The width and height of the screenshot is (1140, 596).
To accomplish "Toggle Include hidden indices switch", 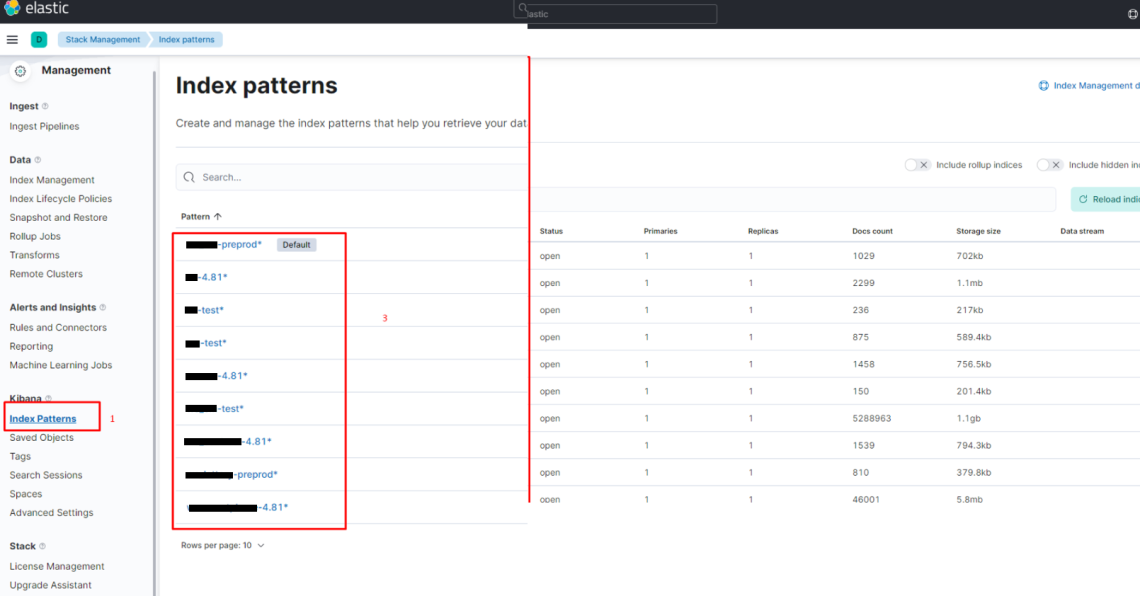I will (x=1049, y=165).
